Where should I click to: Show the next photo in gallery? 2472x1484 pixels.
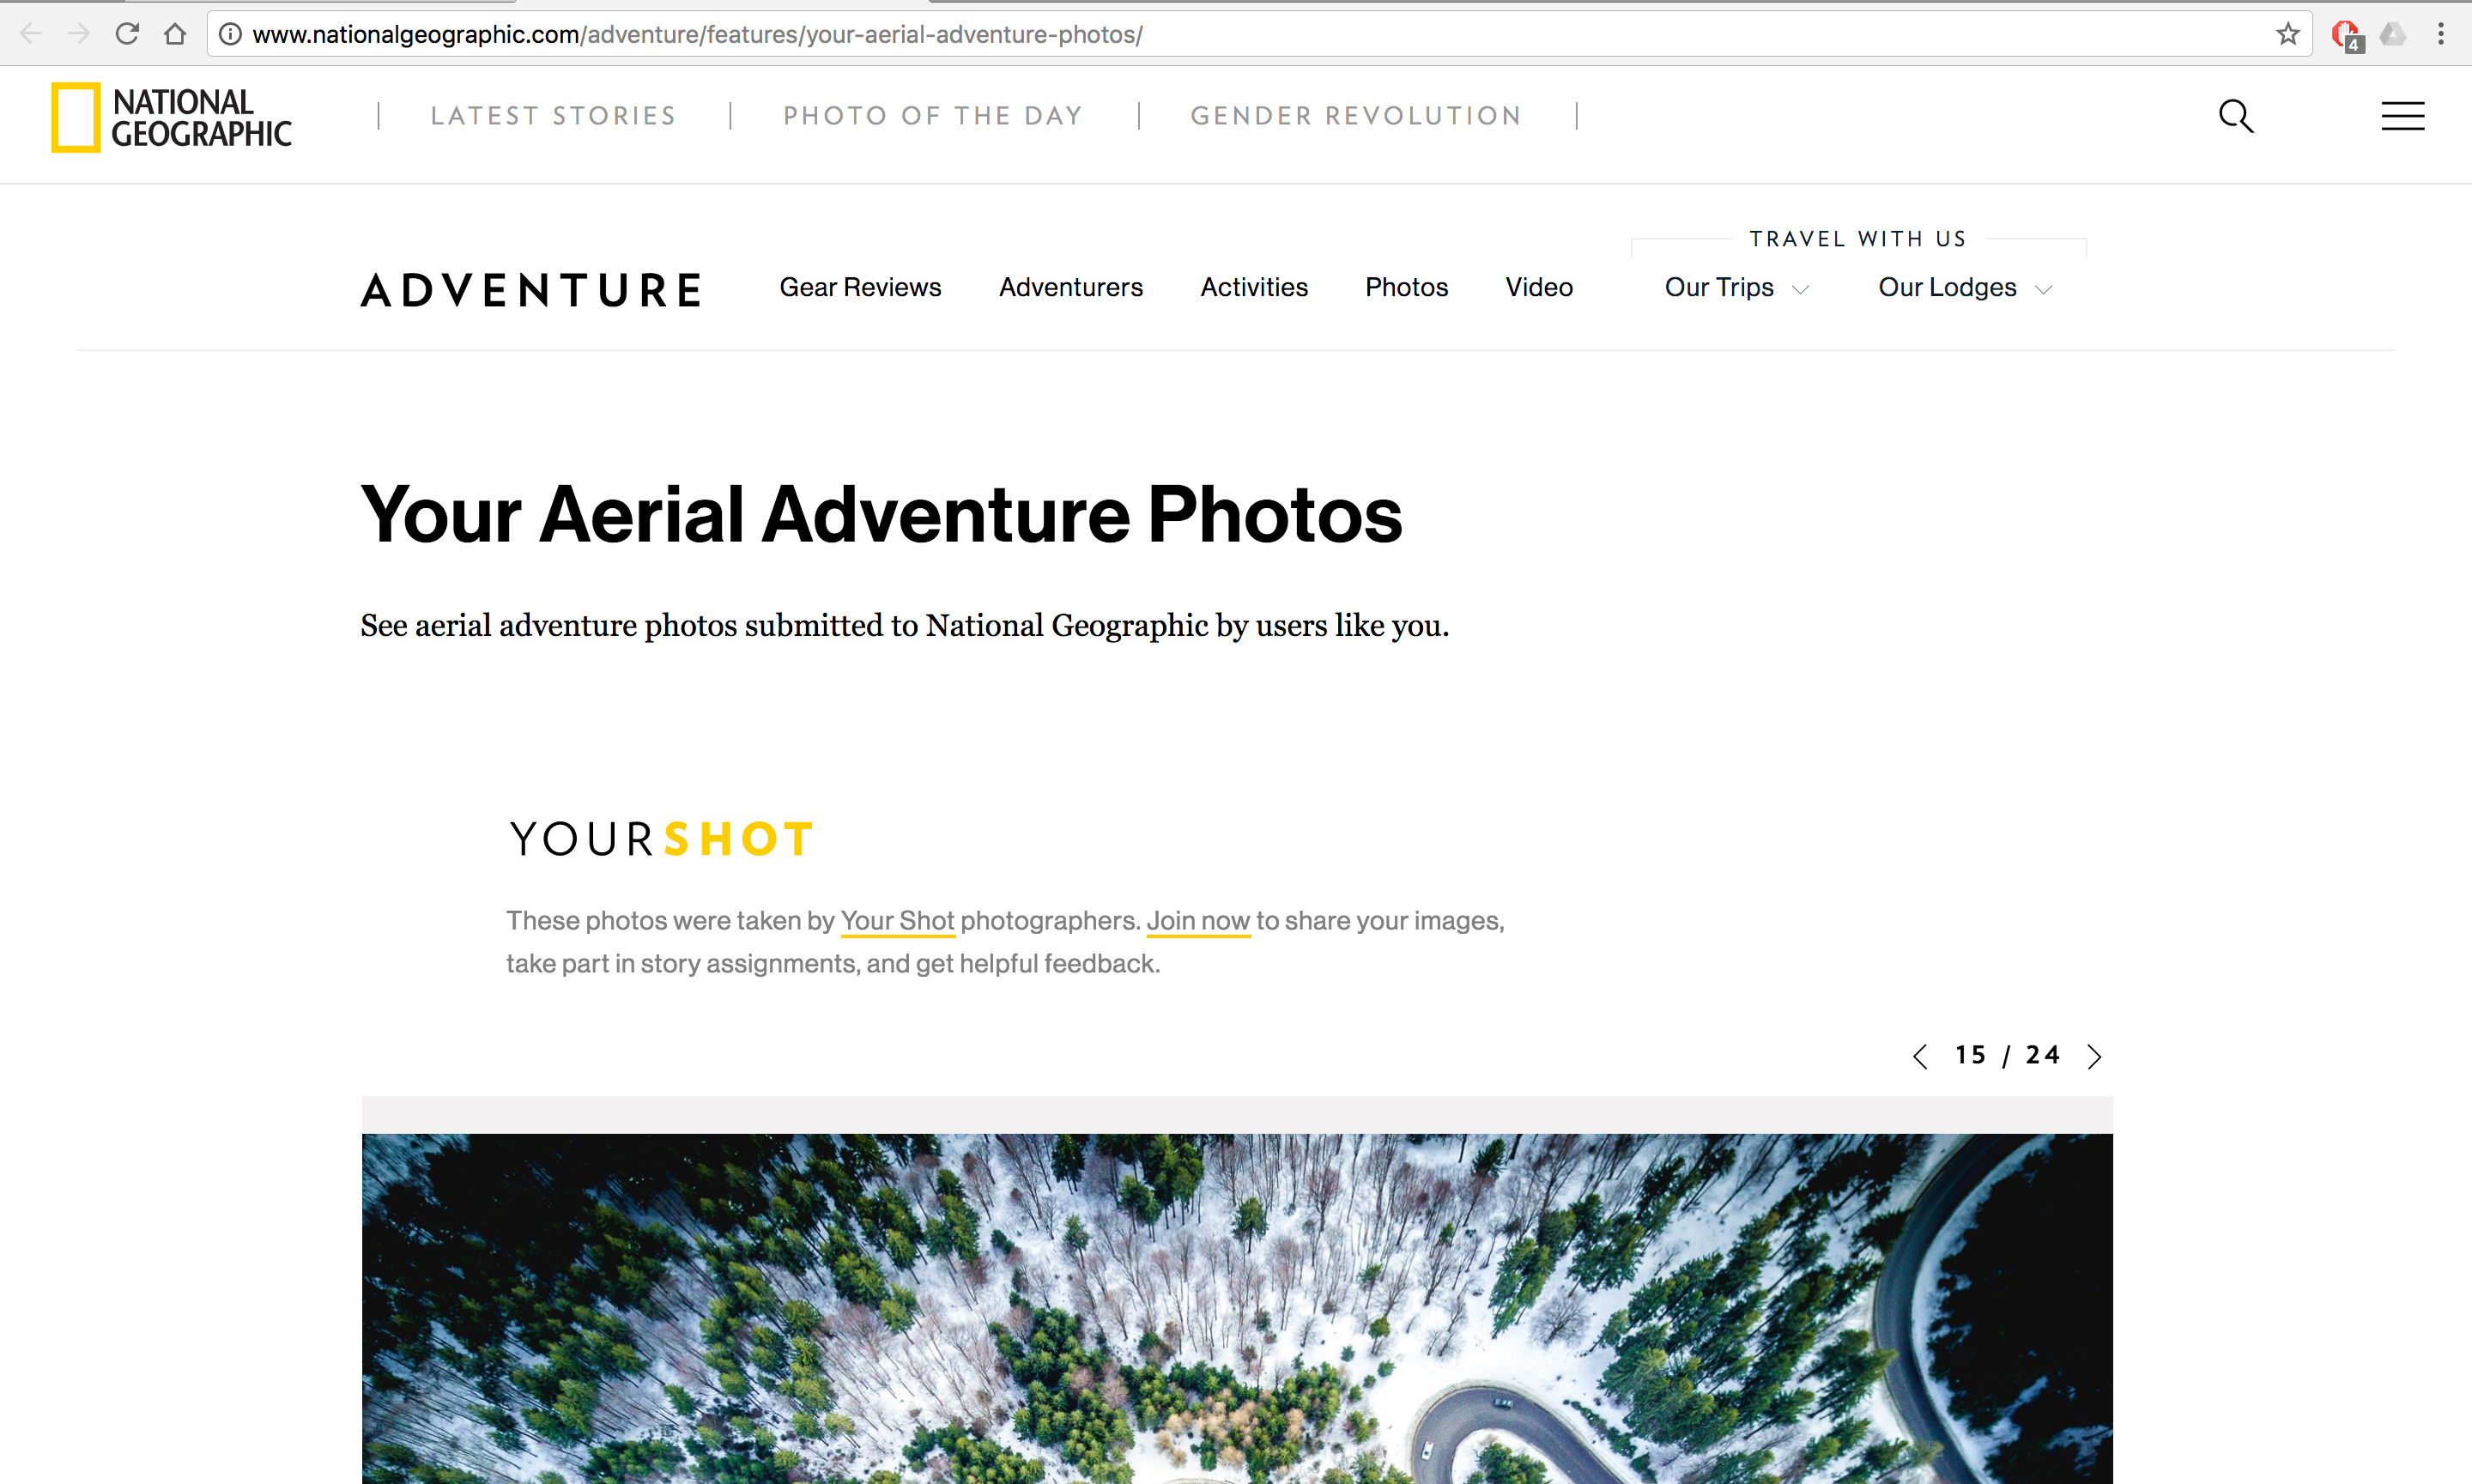(x=2094, y=1056)
